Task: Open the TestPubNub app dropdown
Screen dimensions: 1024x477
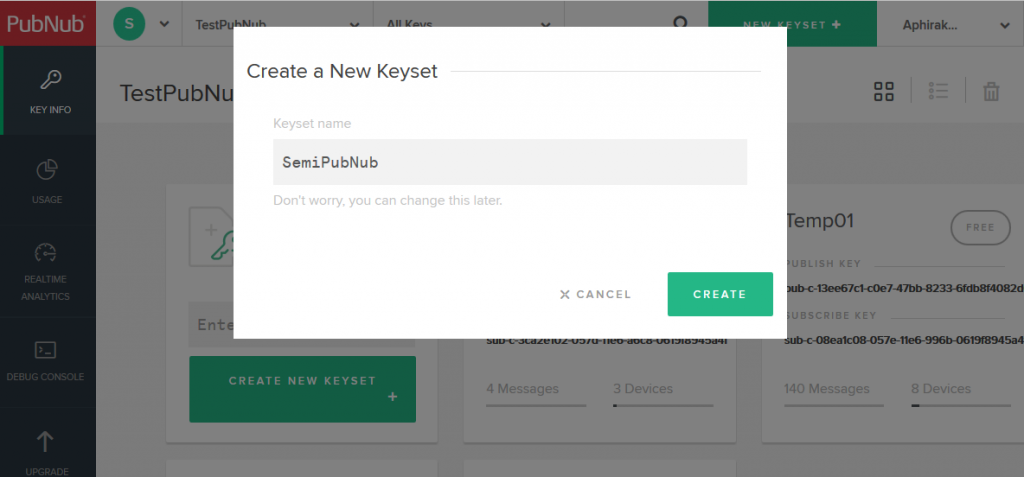Action: tap(276, 23)
